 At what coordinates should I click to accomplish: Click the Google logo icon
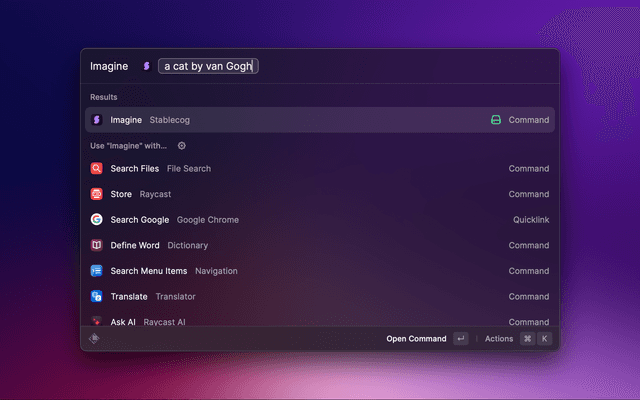[97, 220]
